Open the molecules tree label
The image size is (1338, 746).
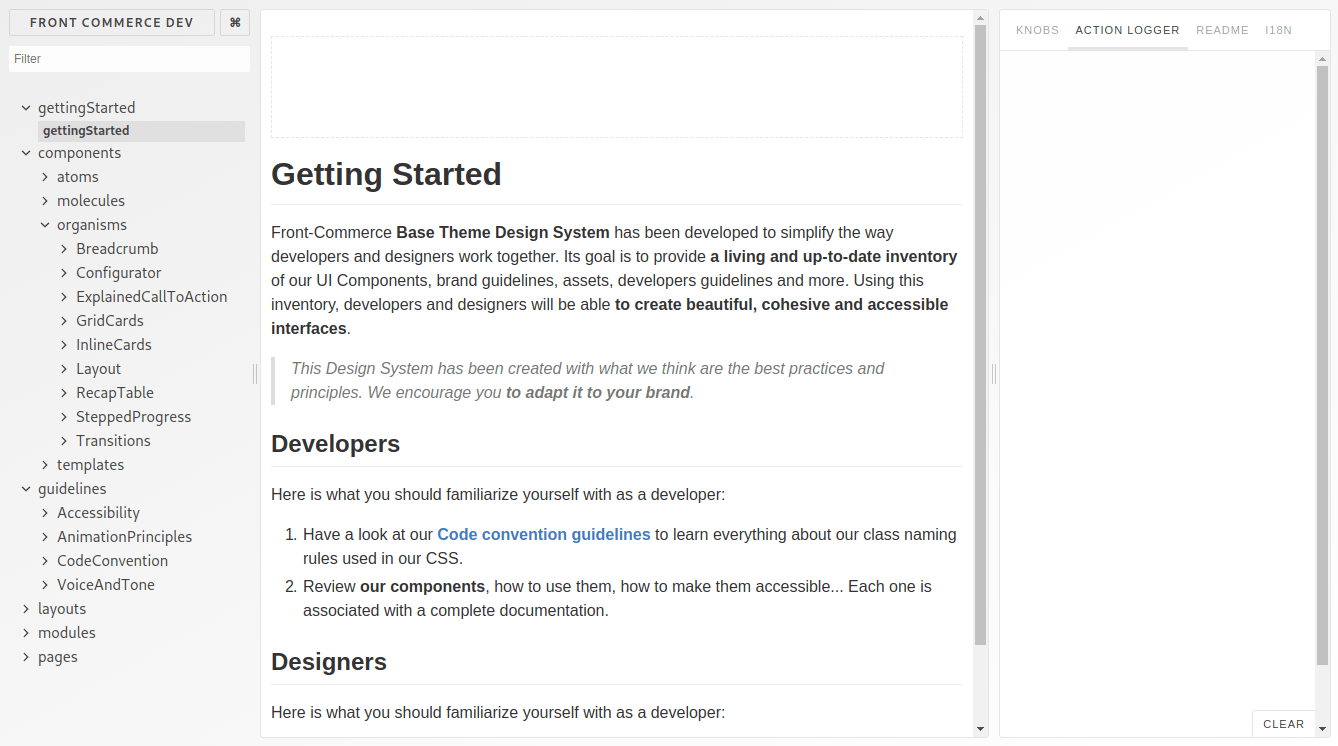(91, 201)
